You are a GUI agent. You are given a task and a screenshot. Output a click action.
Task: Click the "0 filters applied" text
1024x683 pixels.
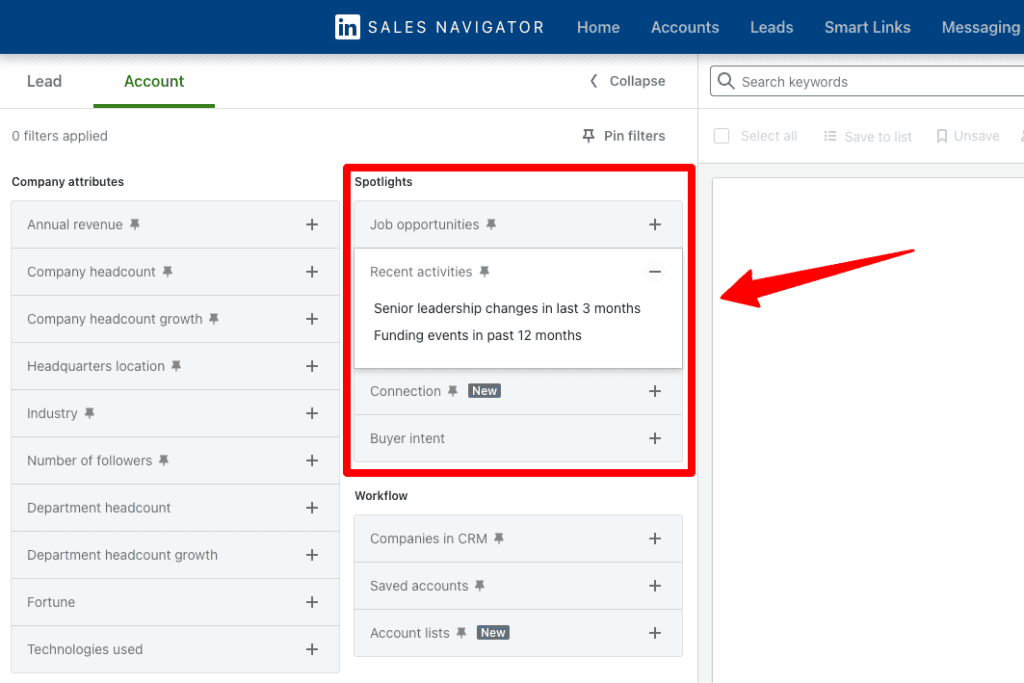click(59, 136)
